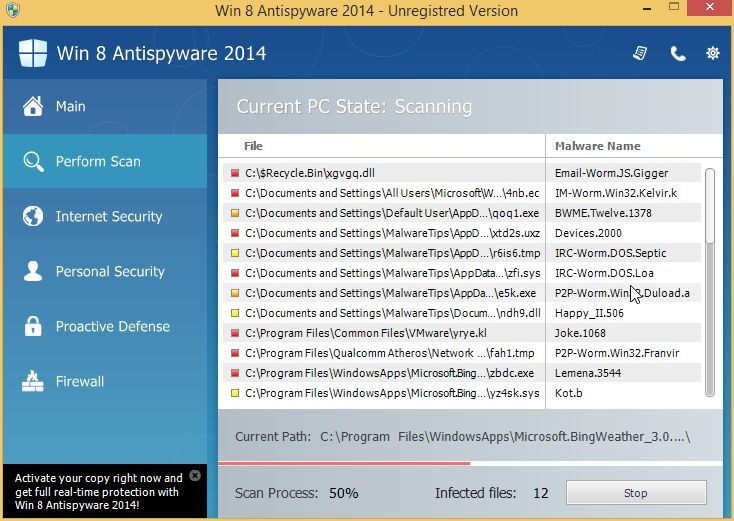This screenshot has height=521, width=734.
Task: Click yellow threat marker for r6is6.tmp
Action: pos(235,253)
